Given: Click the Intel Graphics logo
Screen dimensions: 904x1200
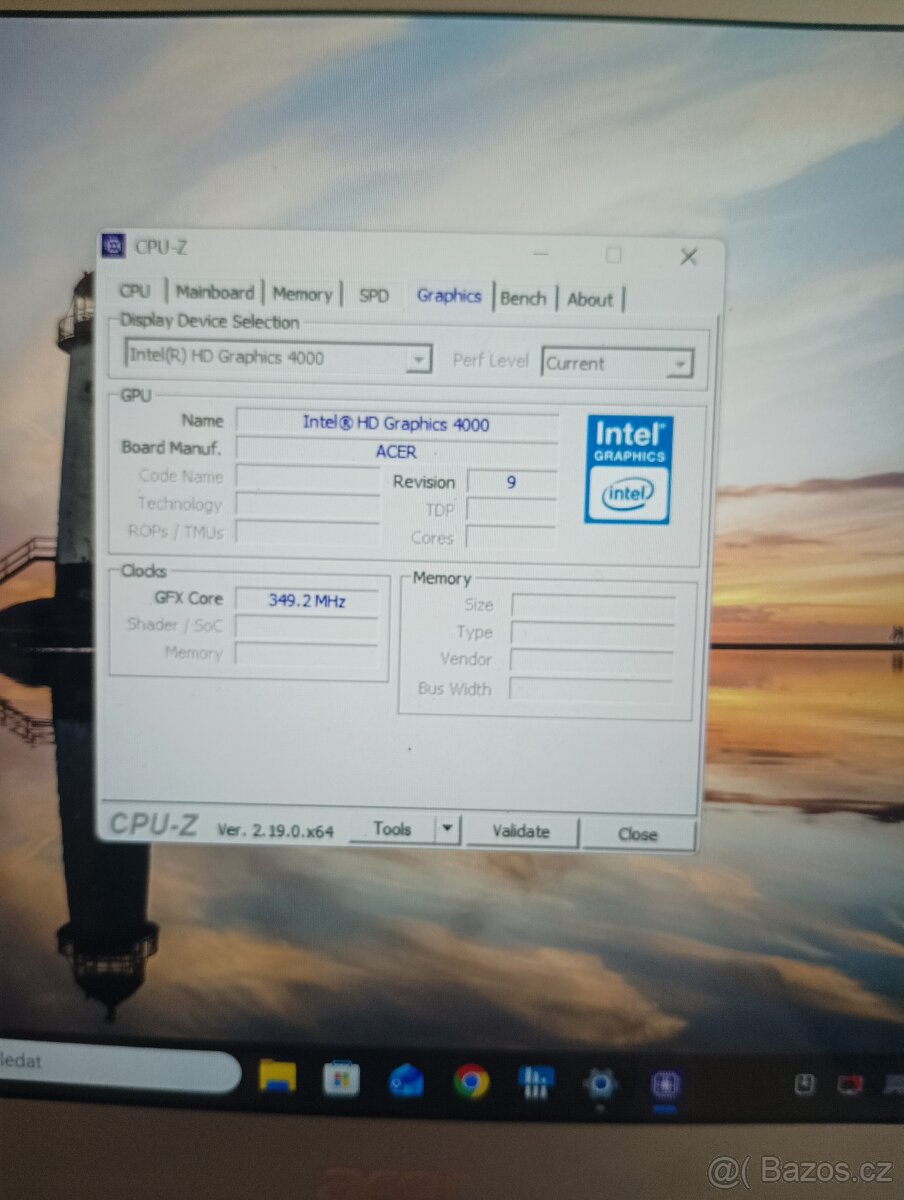Looking at the screenshot, I should 629,469.
